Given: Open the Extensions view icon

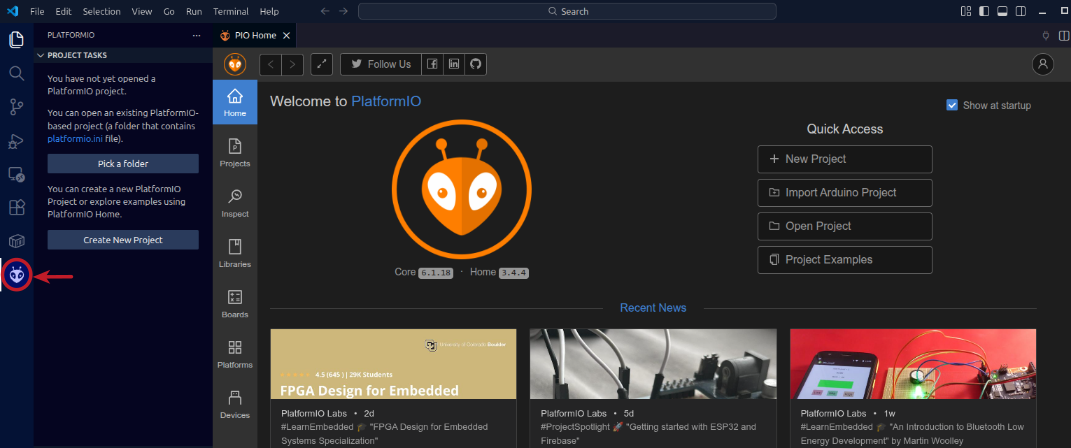Looking at the screenshot, I should coord(16,207).
